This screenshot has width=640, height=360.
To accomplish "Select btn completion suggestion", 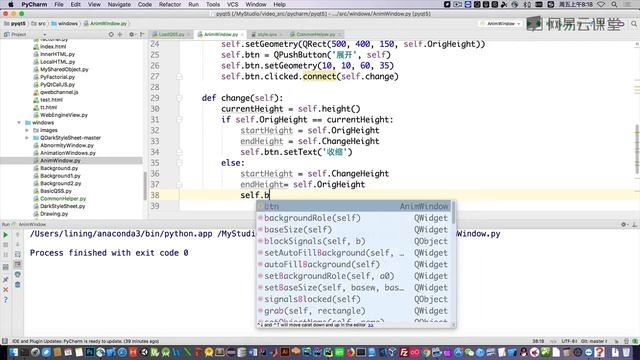I will [354, 207].
